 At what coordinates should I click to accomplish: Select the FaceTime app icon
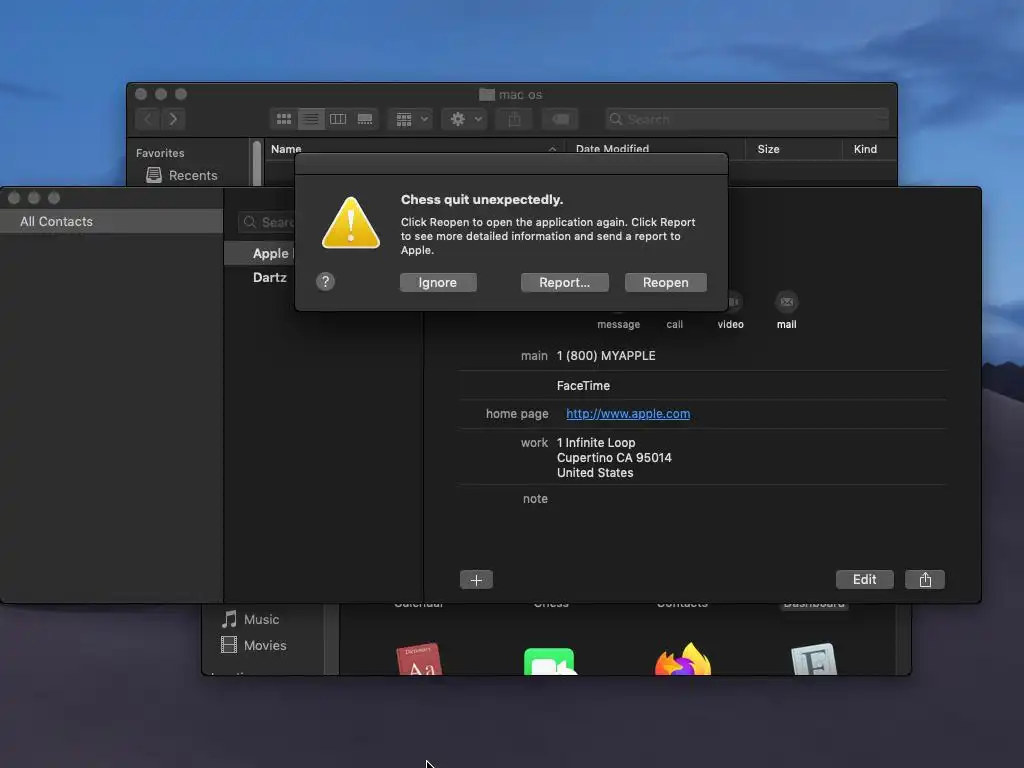(550, 661)
